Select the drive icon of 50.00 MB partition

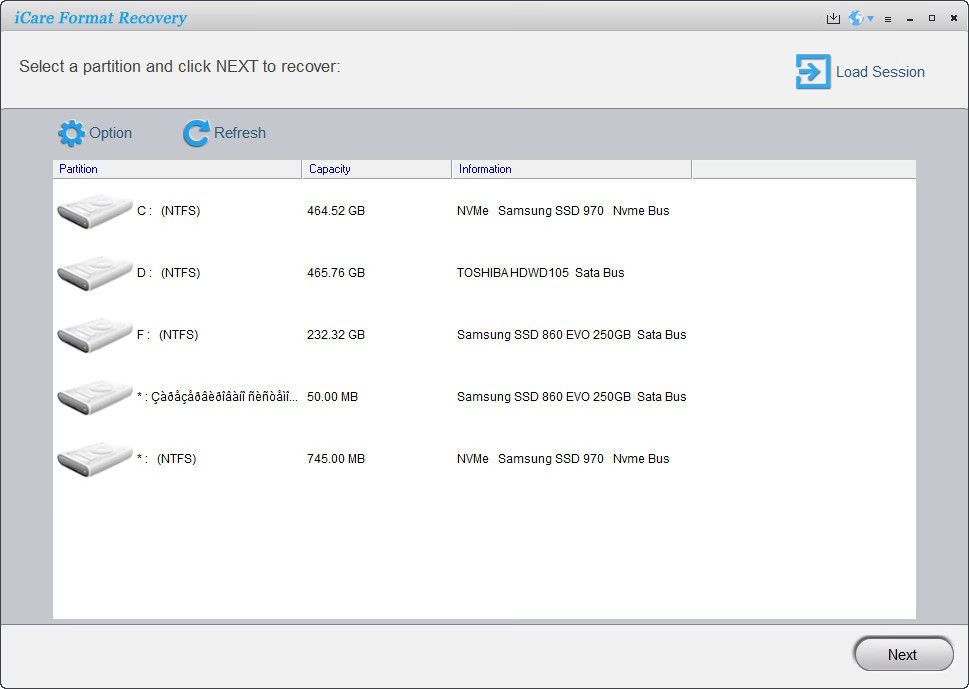tap(95, 397)
